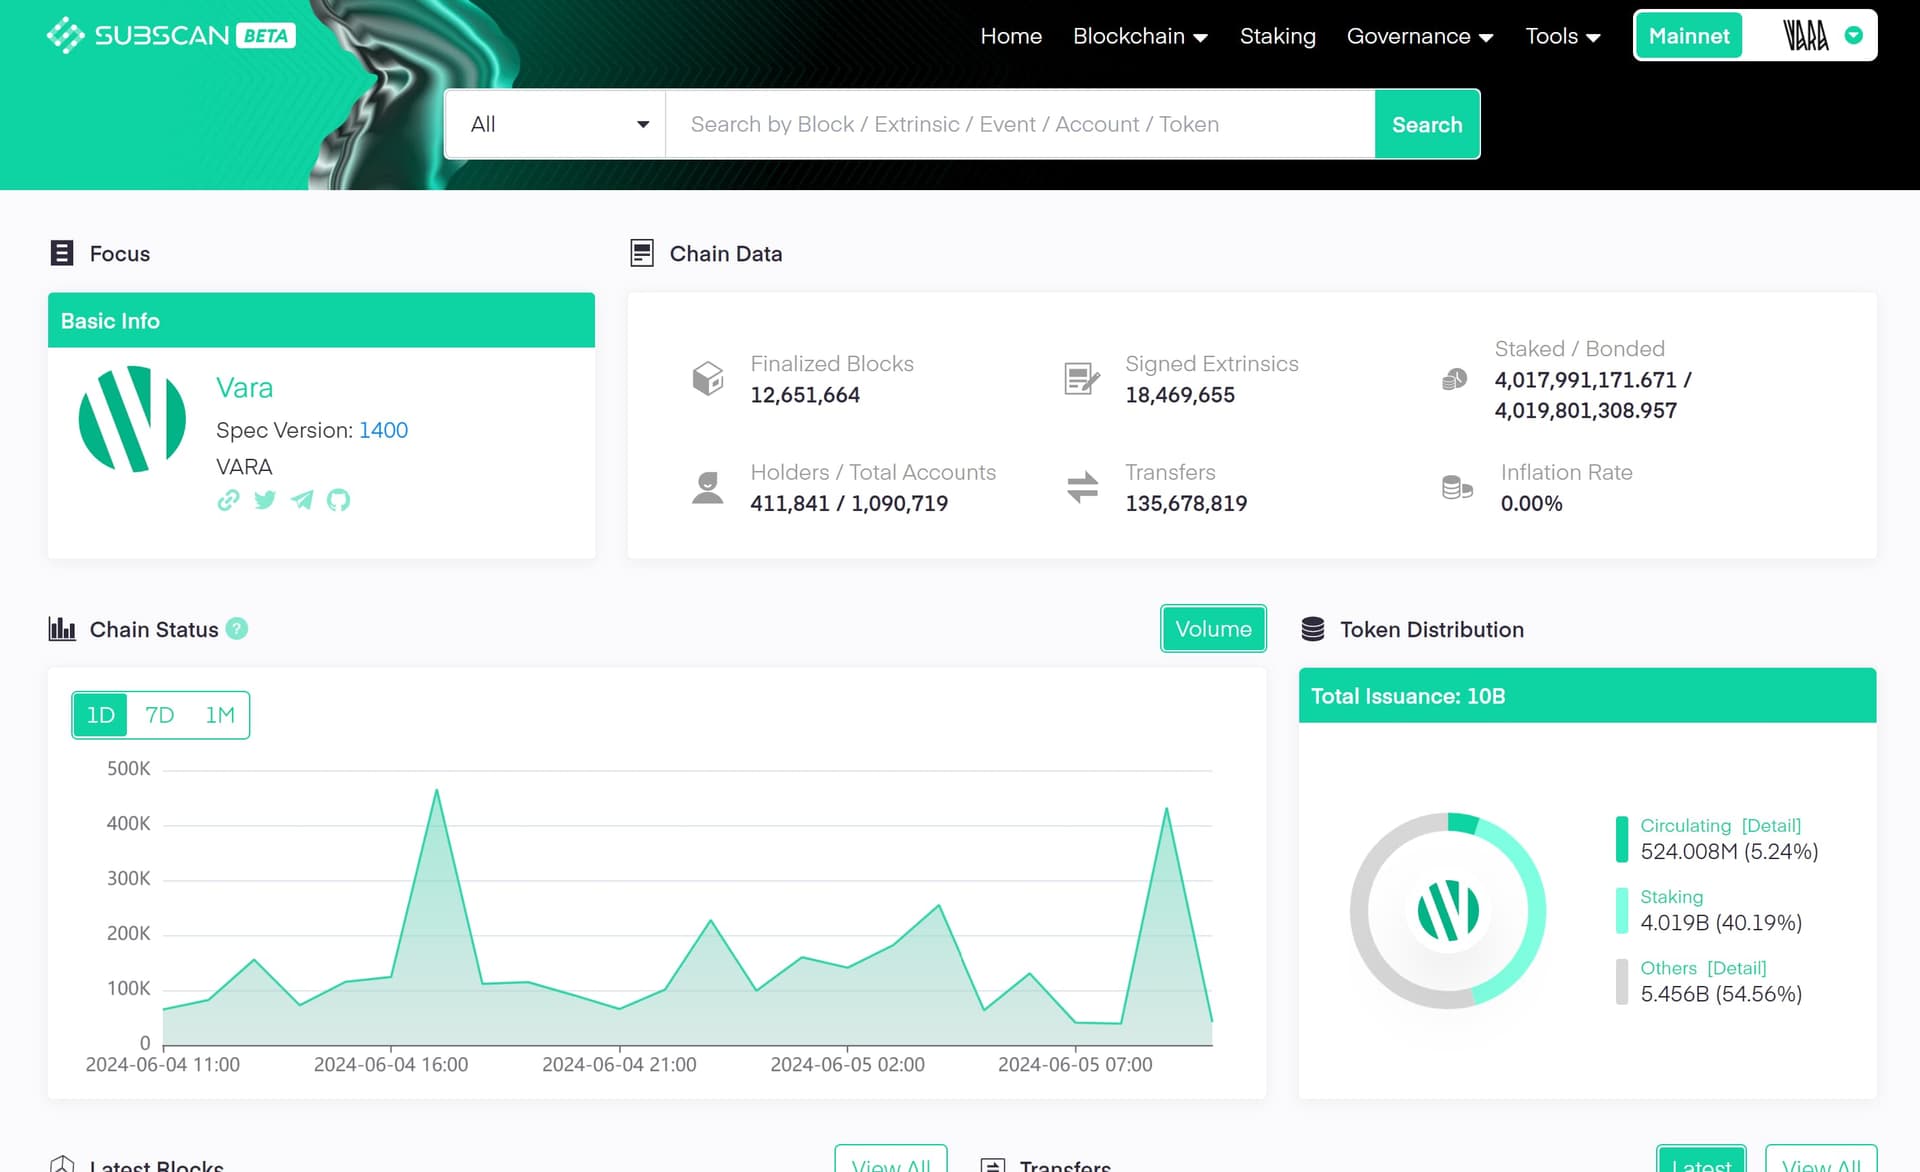Open the Vara website link icon

pos(228,500)
